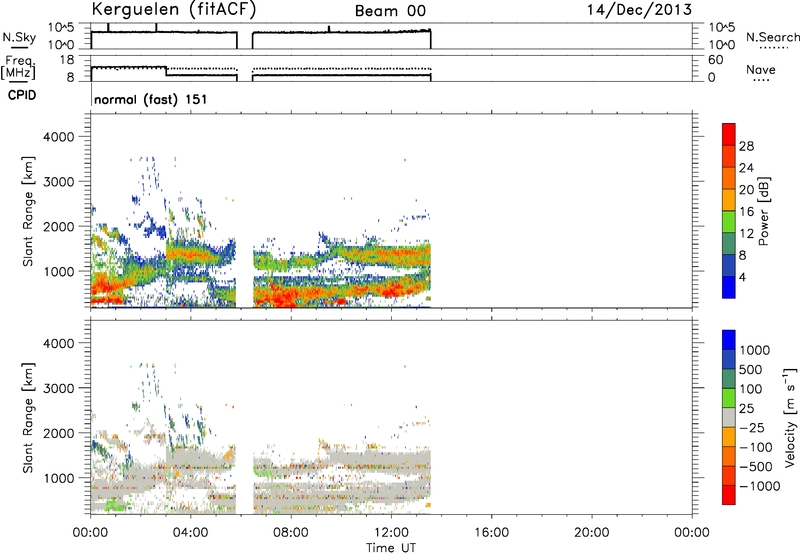Click the title text 'Kerguelen (fitACF)'
800x554 pixels.
[x=173, y=10]
